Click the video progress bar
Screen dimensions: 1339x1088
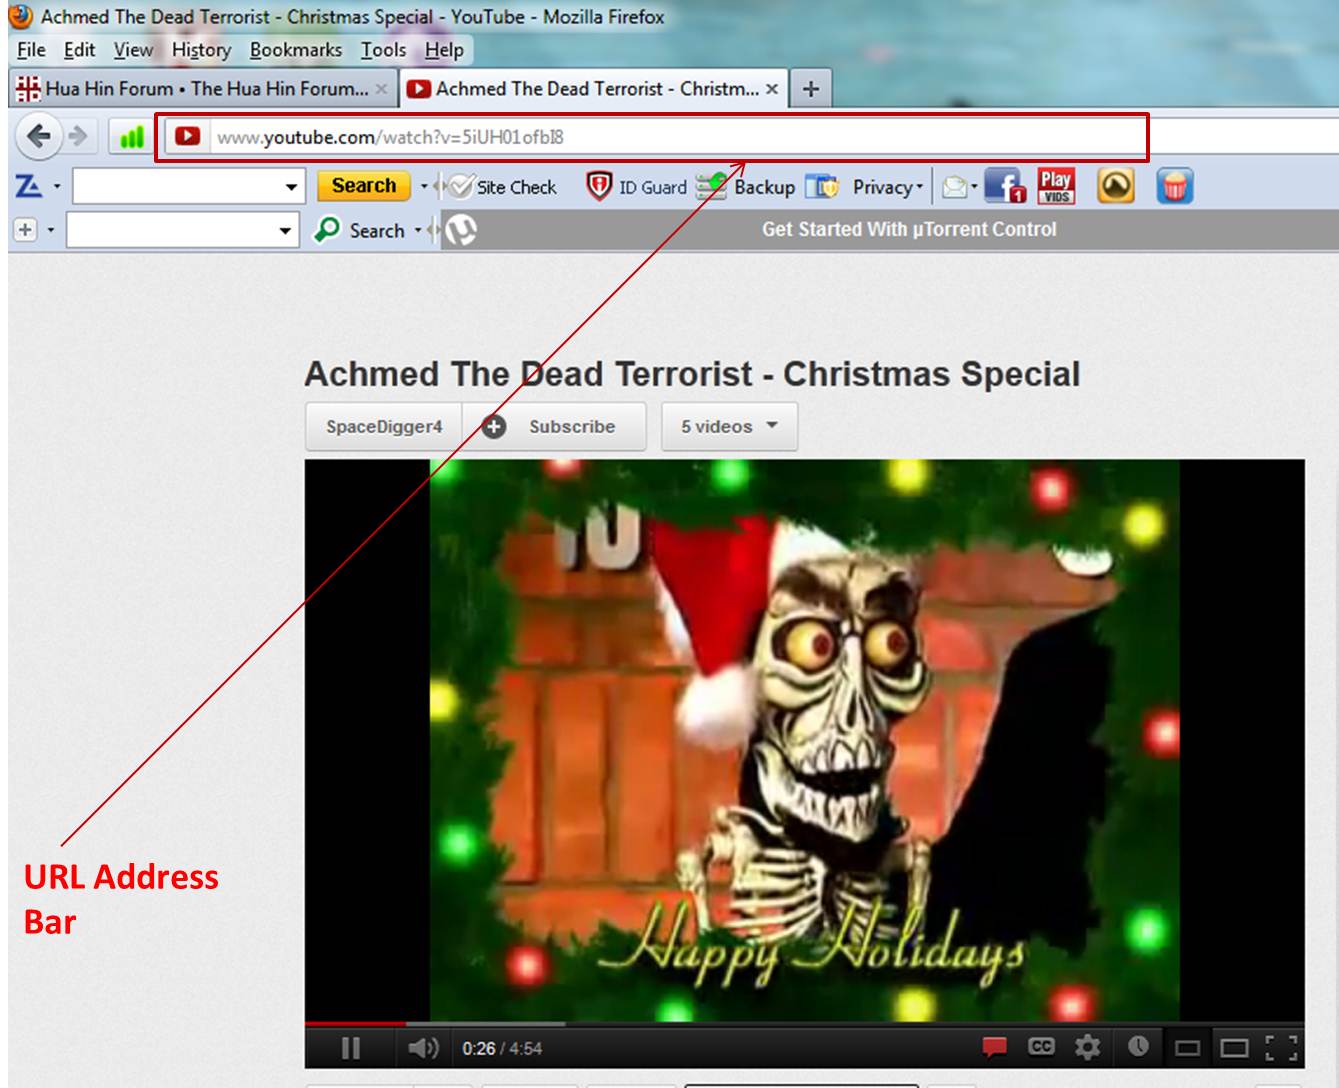point(804,1024)
